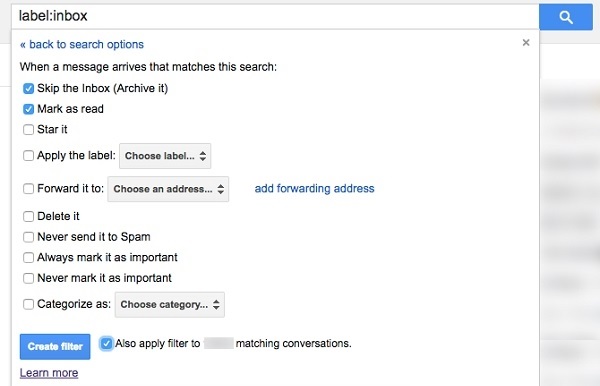This screenshot has height=386, width=600.
Task: Open the Choose category dropdown
Action: click(170, 305)
